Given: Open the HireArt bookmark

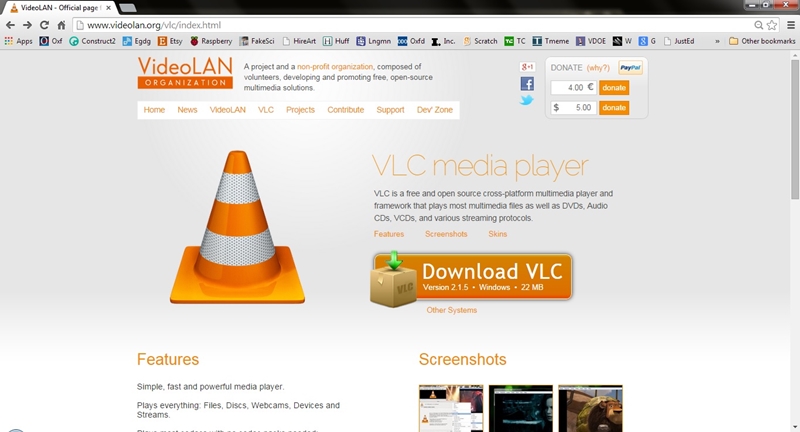Looking at the screenshot, I should [299, 41].
